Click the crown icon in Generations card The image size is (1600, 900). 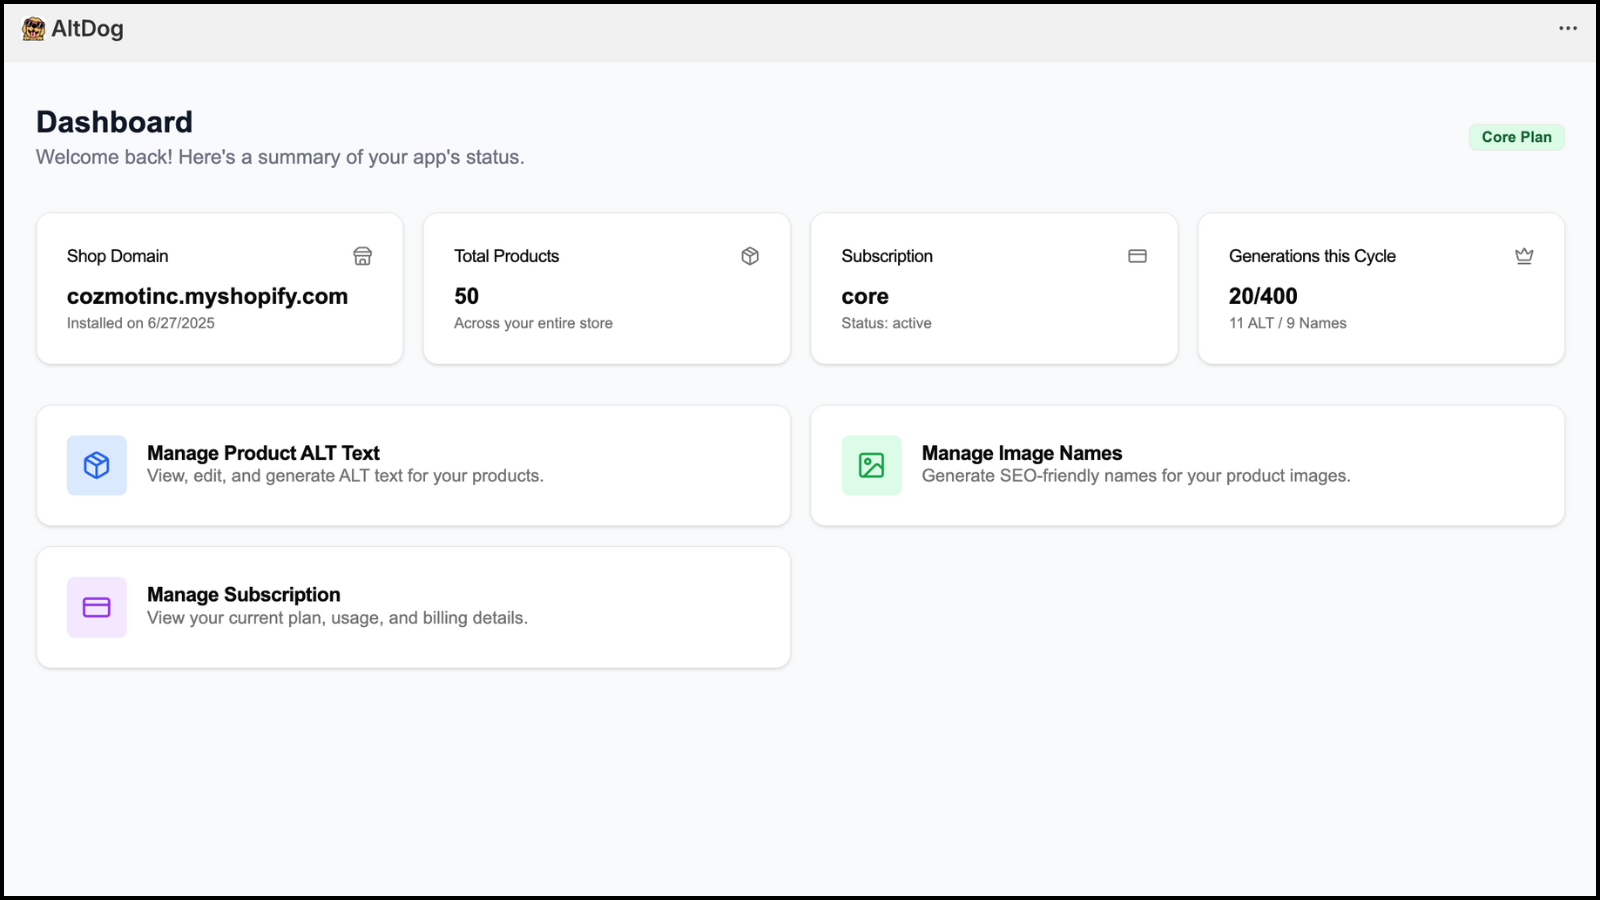pyautogui.click(x=1524, y=256)
